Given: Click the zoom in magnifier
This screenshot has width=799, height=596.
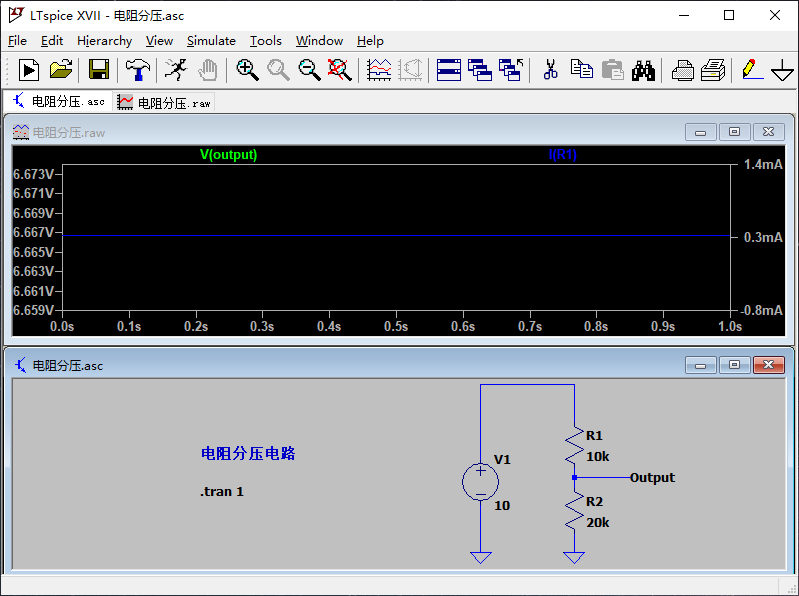Looking at the screenshot, I should 247,69.
